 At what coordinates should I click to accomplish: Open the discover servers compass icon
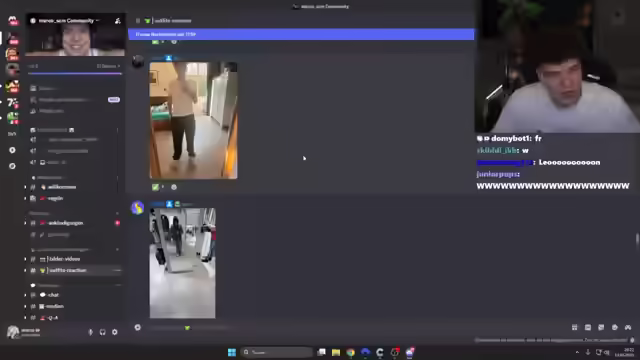(x=12, y=166)
